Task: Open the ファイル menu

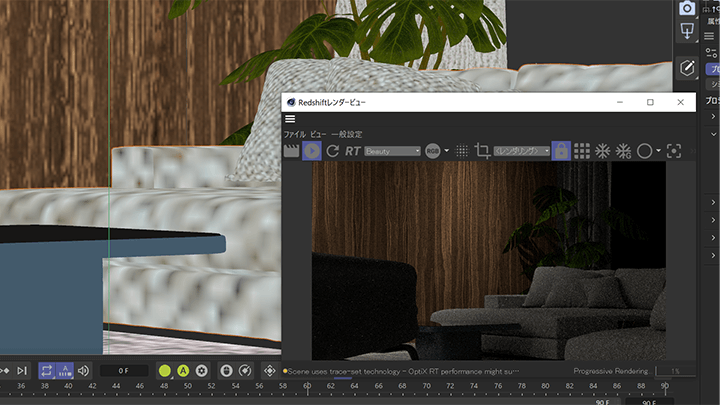Action: click(294, 134)
